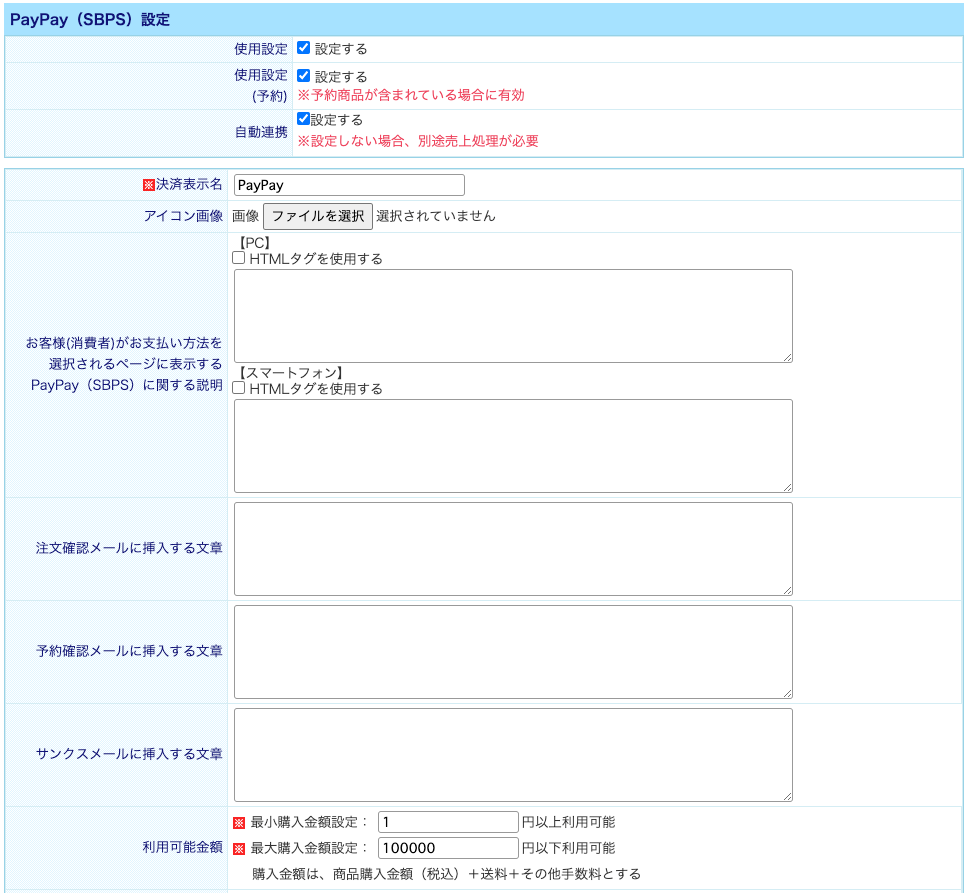
Task: Click the 自動連携 label
Action: (261, 132)
